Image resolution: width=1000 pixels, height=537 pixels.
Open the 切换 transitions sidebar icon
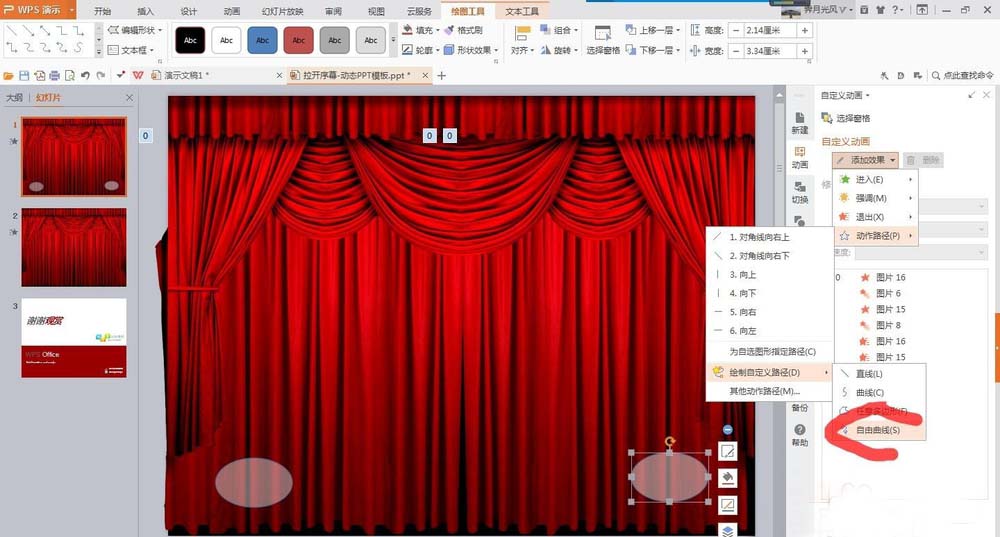[x=800, y=192]
